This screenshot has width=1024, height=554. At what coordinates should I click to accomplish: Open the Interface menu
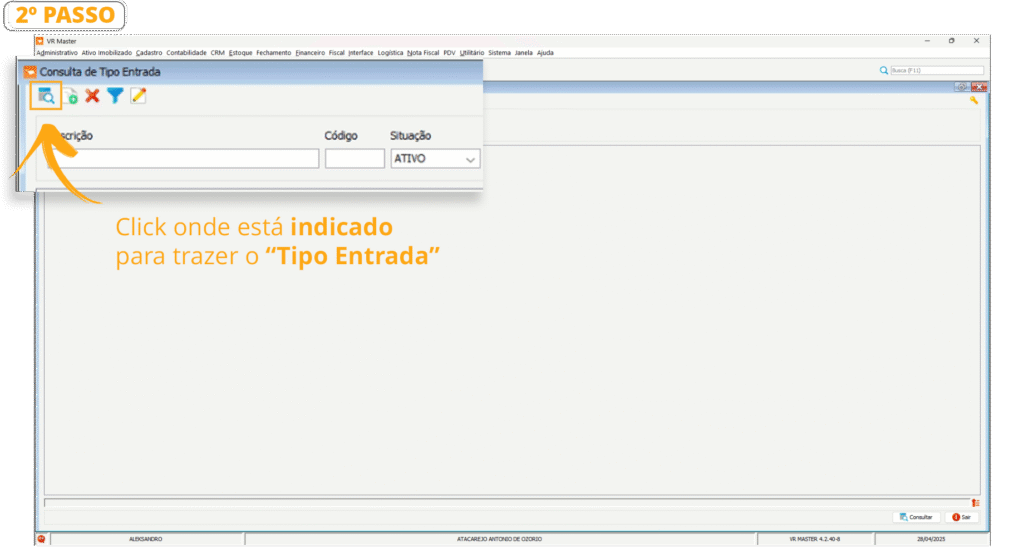(360, 53)
